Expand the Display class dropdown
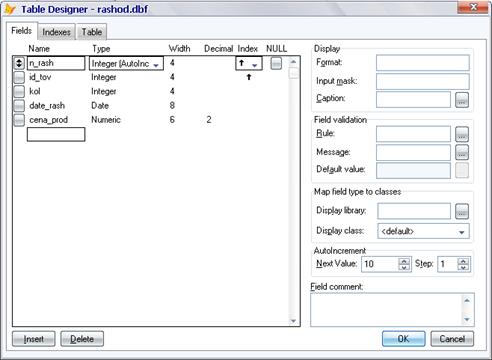Screen dimensions: 492x360 (462, 232)
